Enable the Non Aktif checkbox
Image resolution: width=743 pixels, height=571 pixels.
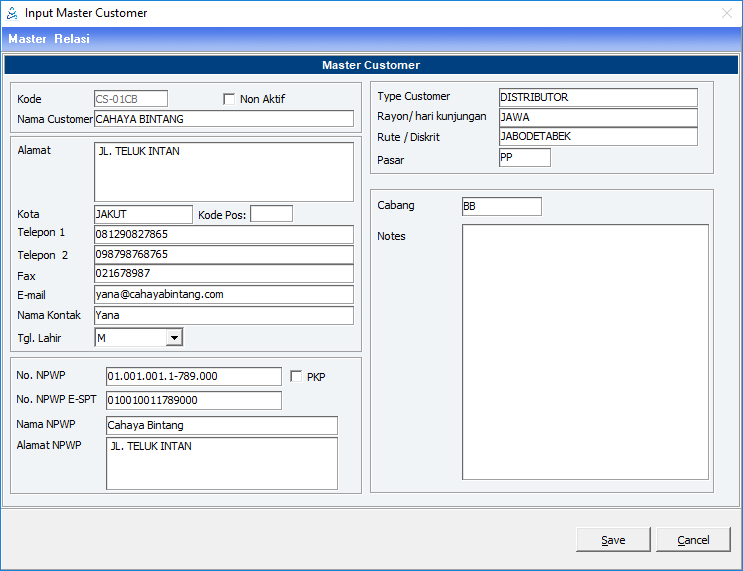(229, 99)
